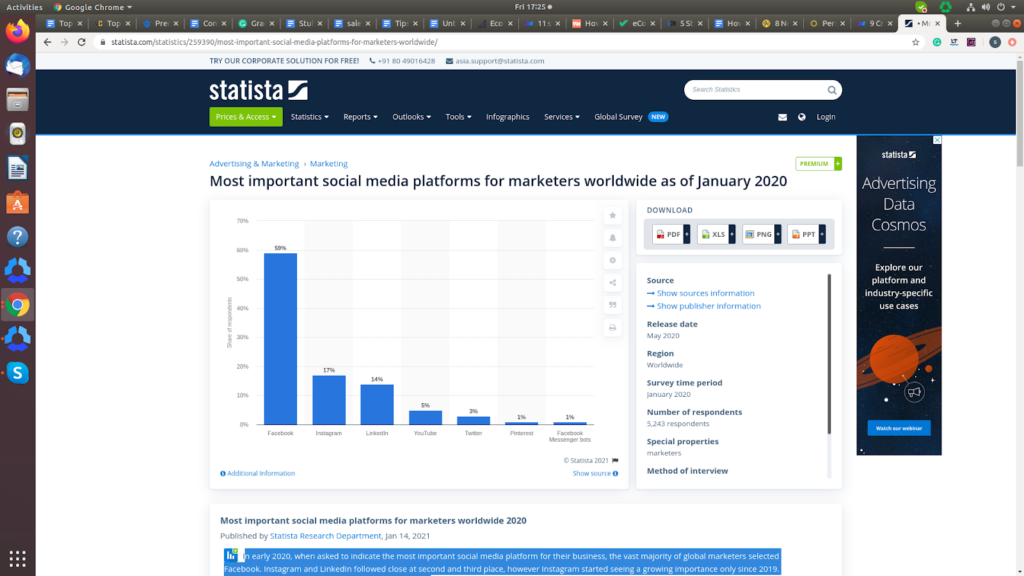The image size is (1024, 576).
Task: Expand PDF download options plus
Action: point(686,234)
